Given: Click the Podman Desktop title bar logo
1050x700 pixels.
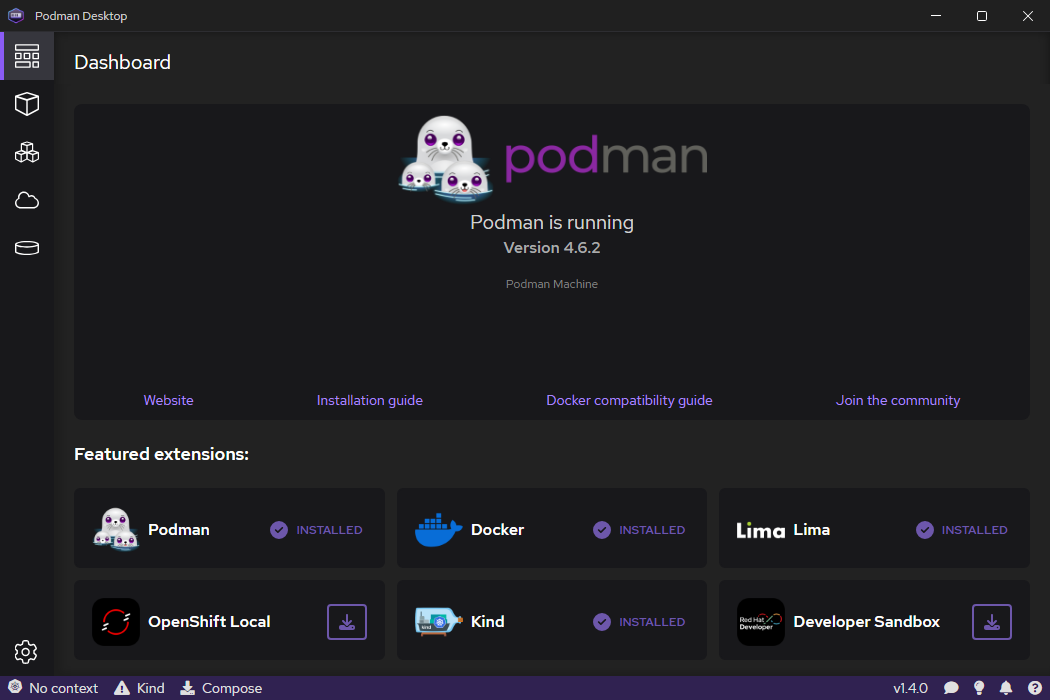Looking at the screenshot, I should coord(15,15).
